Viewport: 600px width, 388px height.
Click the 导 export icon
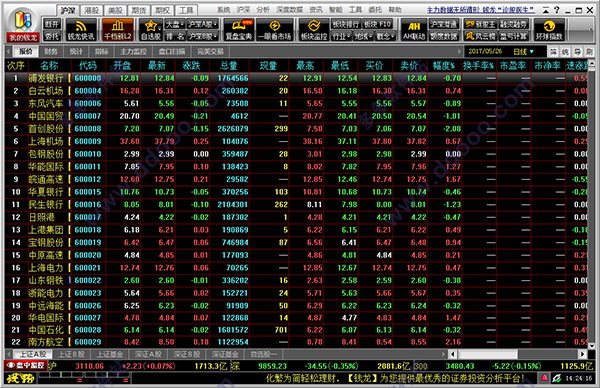pos(577,52)
